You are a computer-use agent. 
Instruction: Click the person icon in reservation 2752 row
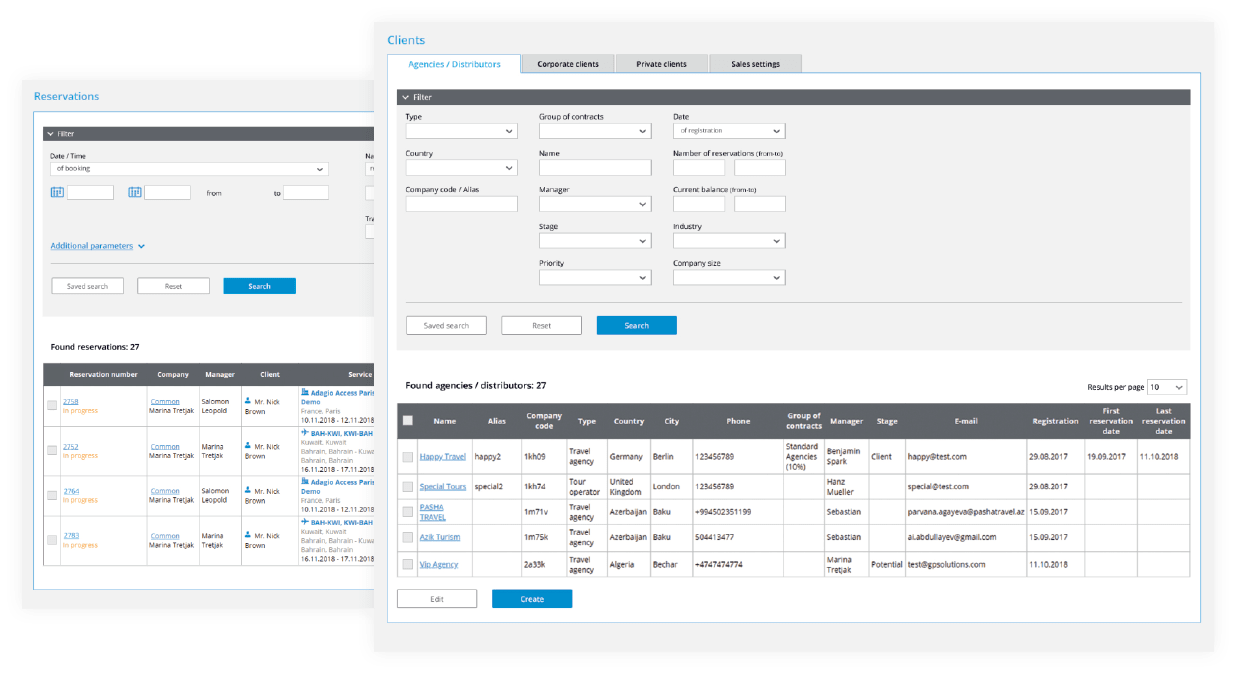pyautogui.click(x=247, y=446)
